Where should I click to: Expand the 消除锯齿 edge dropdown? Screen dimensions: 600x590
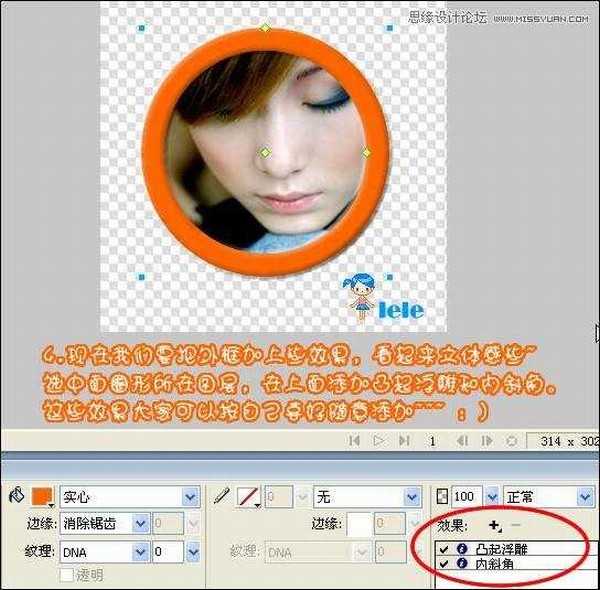[x=141, y=523]
